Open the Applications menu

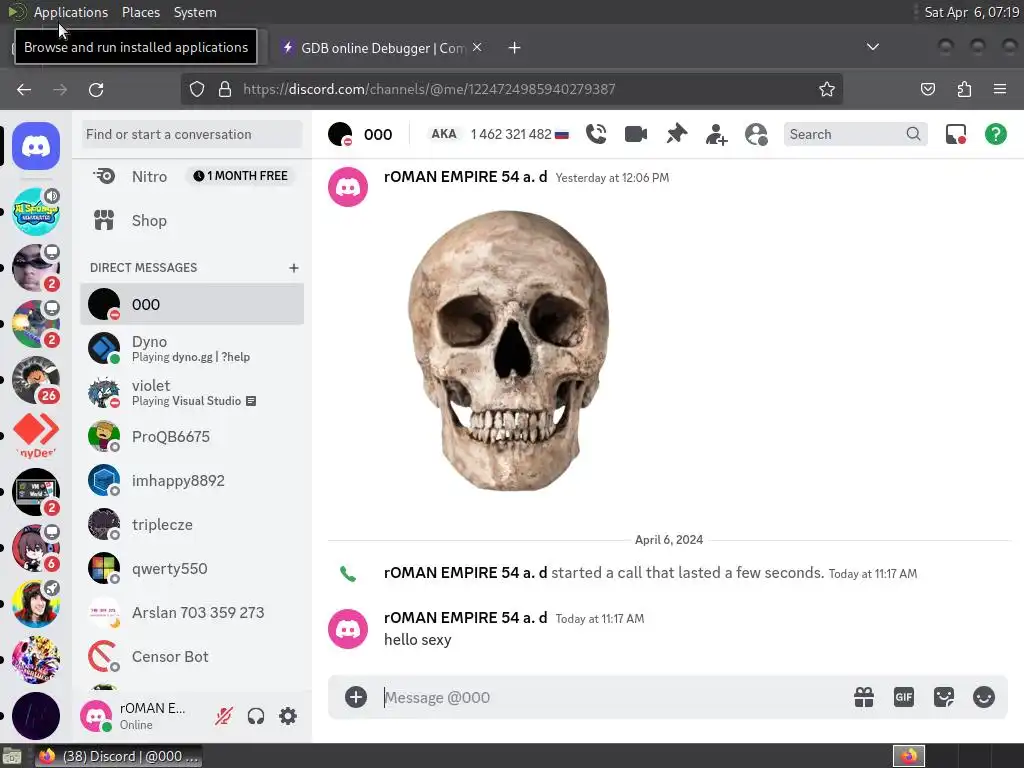[x=71, y=12]
